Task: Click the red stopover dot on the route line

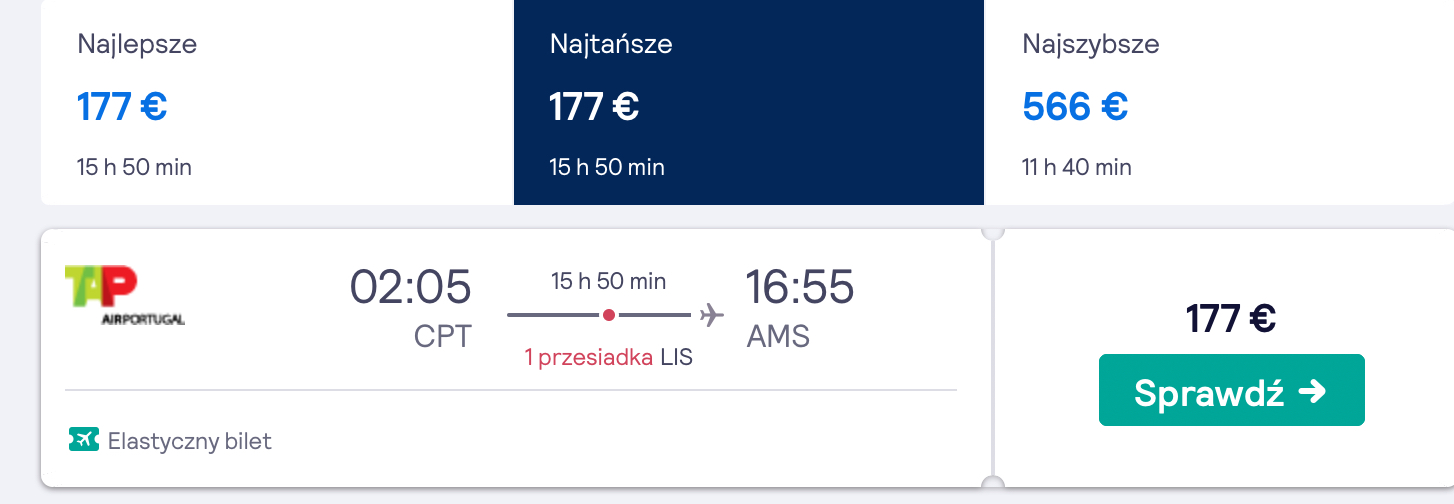Action: pyautogui.click(x=608, y=315)
